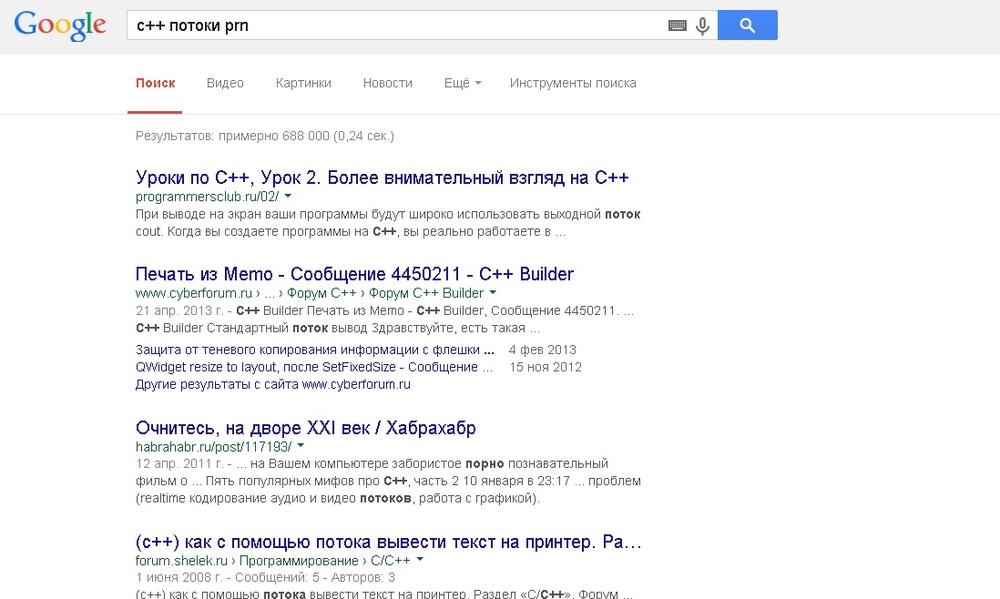Viewport: 1000px width, 599px height.
Task: Click the blue search magnifier button
Action: click(x=747, y=25)
